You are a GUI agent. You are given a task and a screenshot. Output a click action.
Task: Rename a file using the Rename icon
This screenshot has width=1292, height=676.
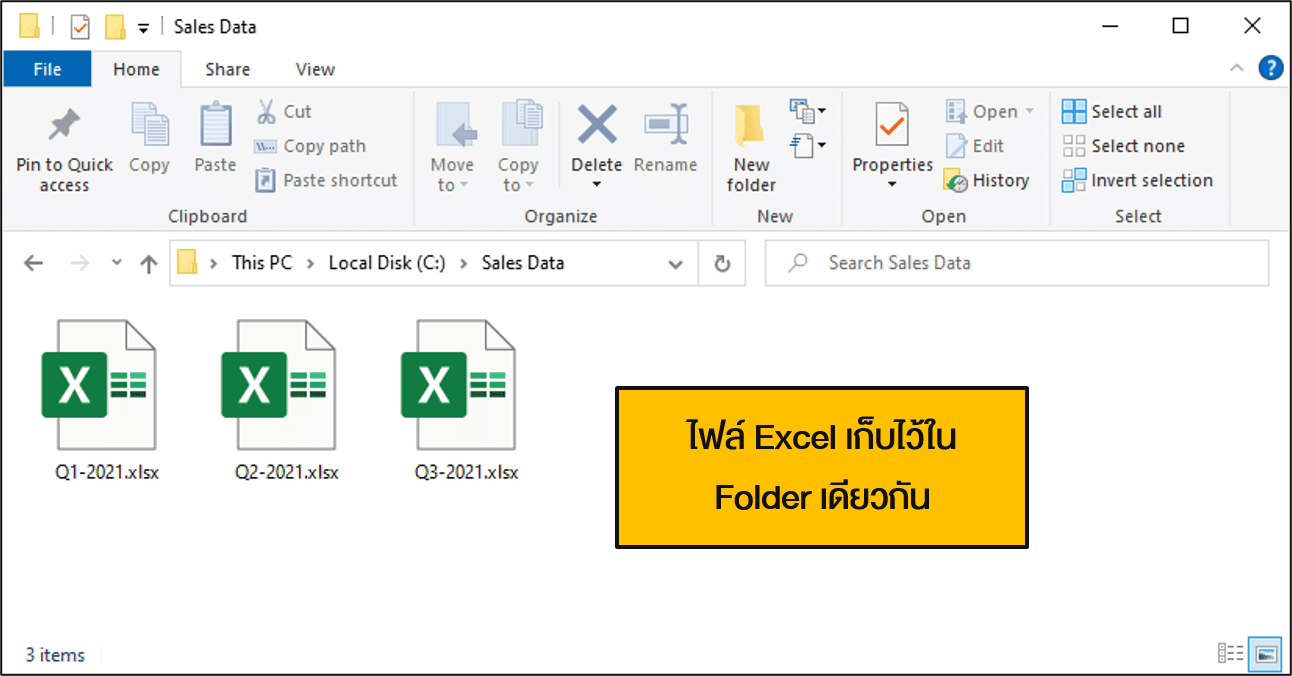[665, 140]
